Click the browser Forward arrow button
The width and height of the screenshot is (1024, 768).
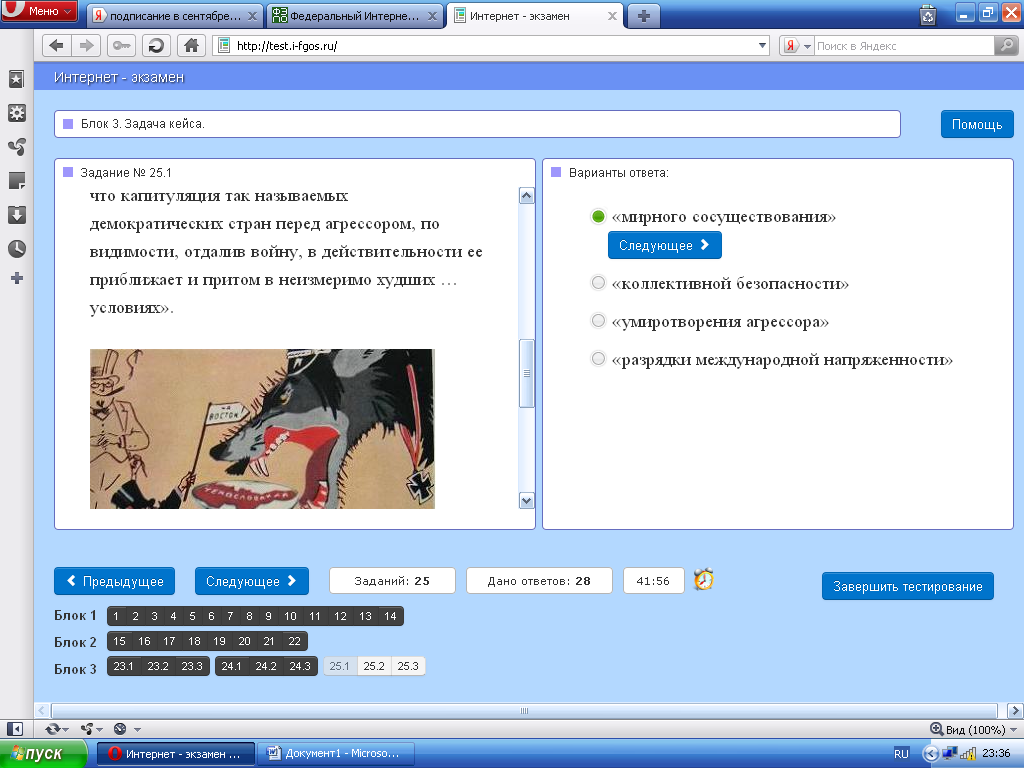(86, 46)
